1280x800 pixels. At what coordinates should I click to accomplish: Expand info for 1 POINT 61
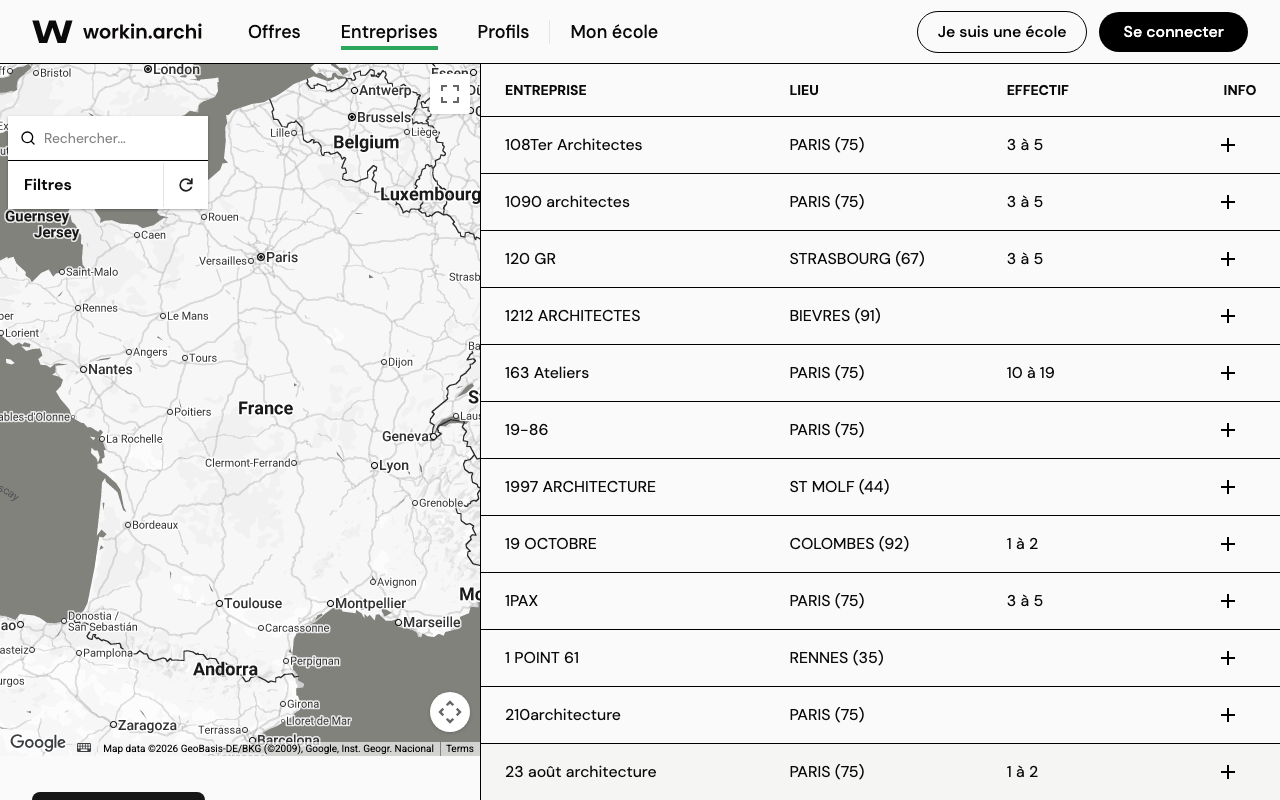coord(1228,658)
